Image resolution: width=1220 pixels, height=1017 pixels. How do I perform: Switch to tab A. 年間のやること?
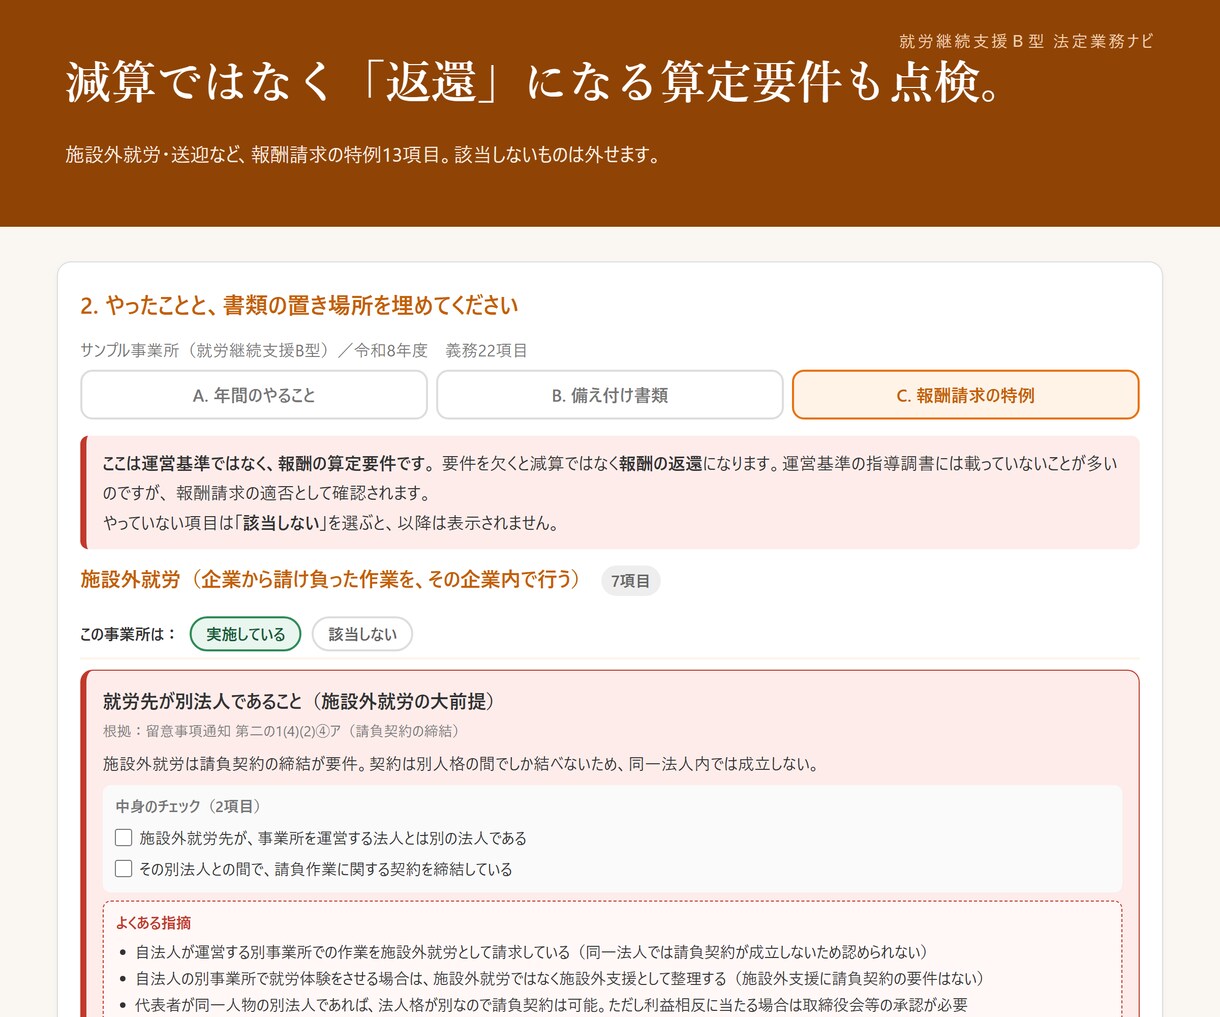tap(254, 395)
